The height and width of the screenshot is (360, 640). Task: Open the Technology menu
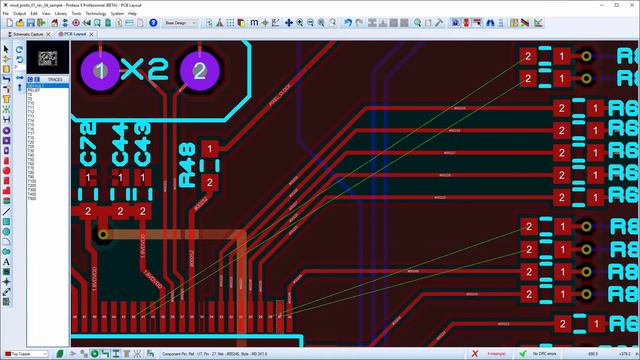click(96, 13)
